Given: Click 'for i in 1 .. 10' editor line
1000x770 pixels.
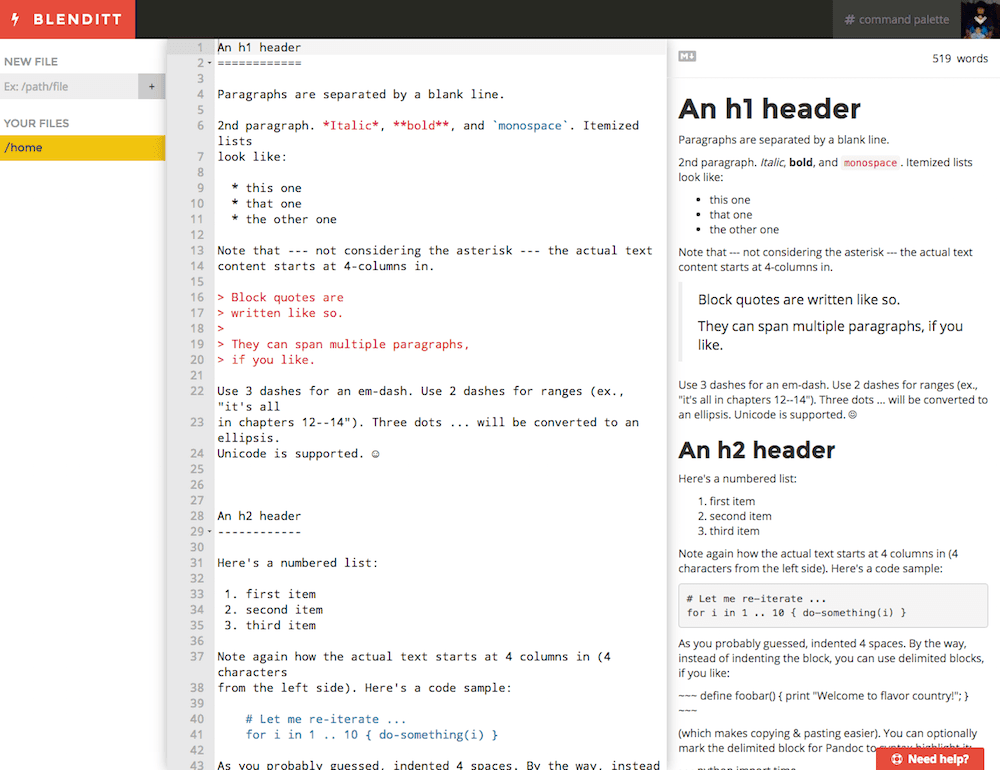Looking at the screenshot, I should coord(371,735).
